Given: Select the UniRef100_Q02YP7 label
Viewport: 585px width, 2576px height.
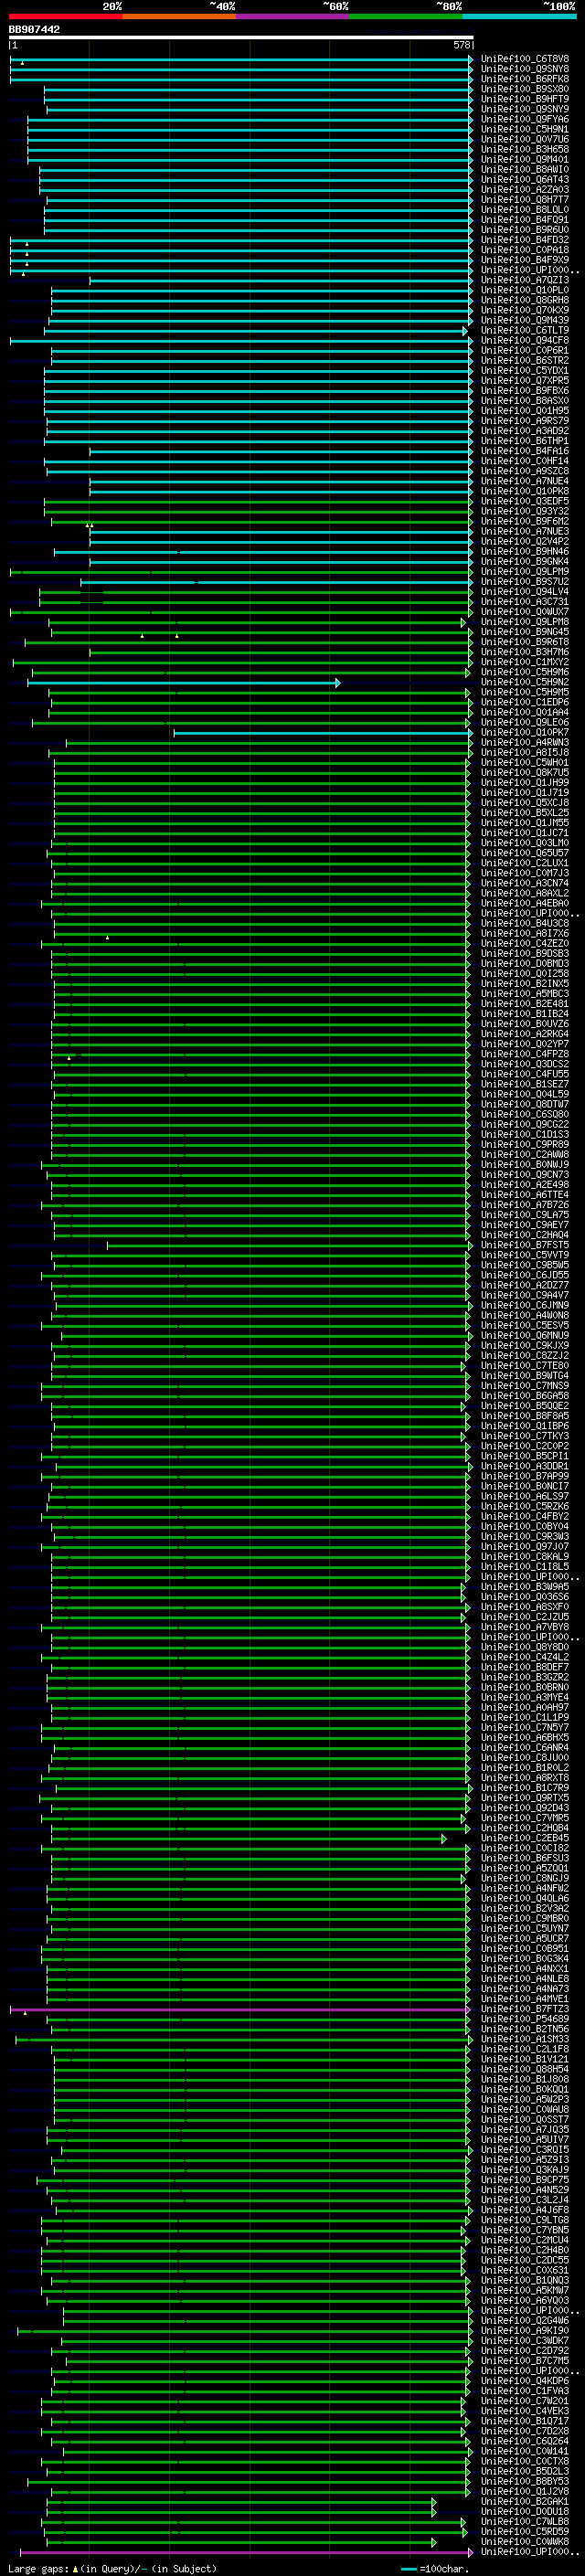Looking at the screenshot, I should [x=525, y=1044].
